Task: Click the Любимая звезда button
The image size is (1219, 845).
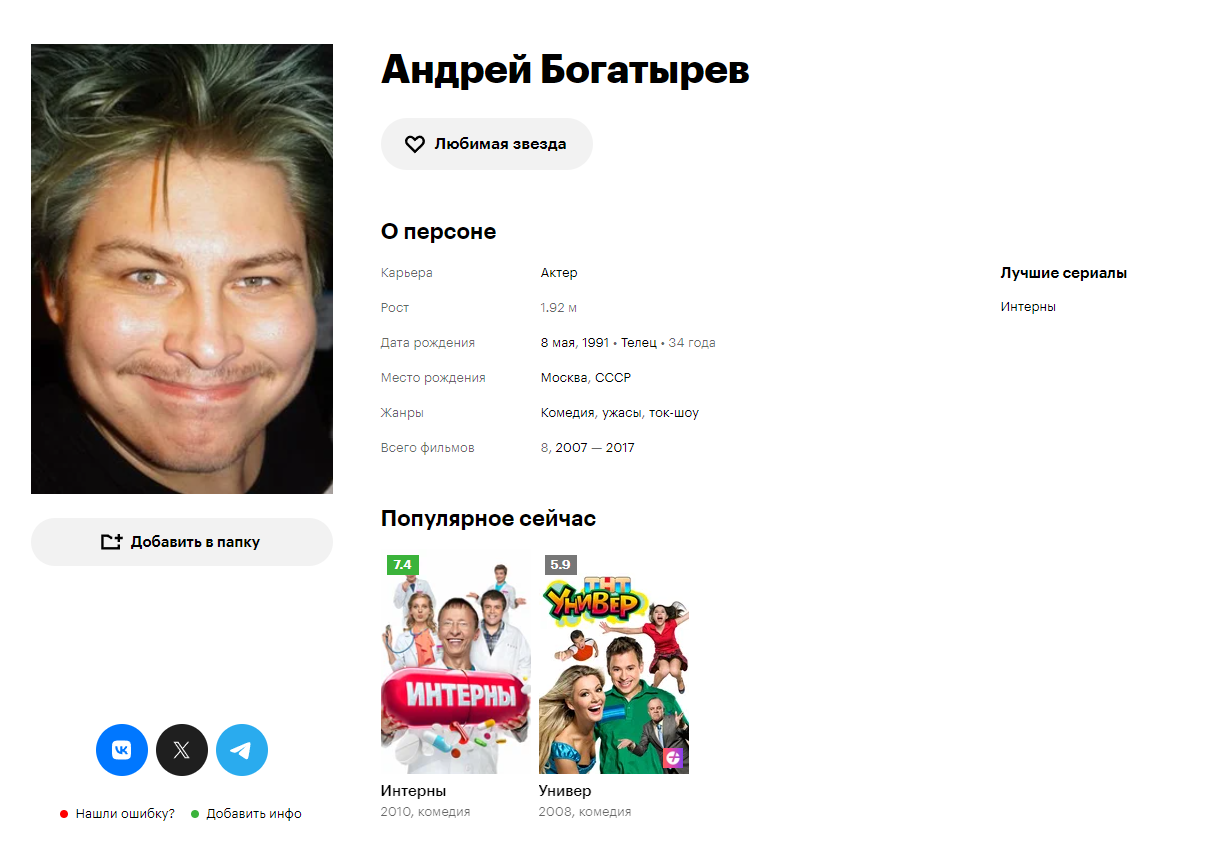Action: [x=487, y=144]
